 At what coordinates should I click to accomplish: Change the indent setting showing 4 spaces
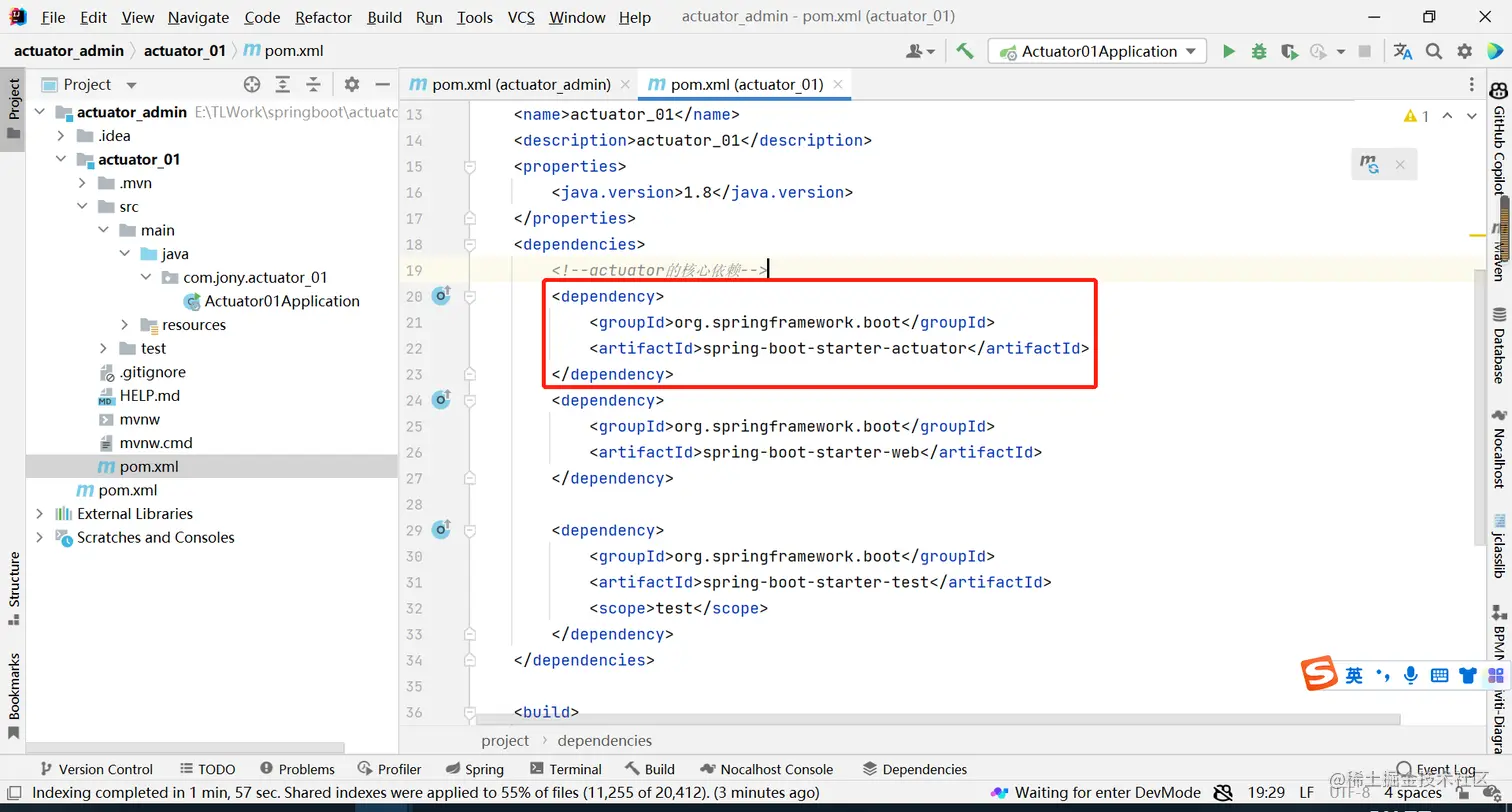click(x=1413, y=793)
